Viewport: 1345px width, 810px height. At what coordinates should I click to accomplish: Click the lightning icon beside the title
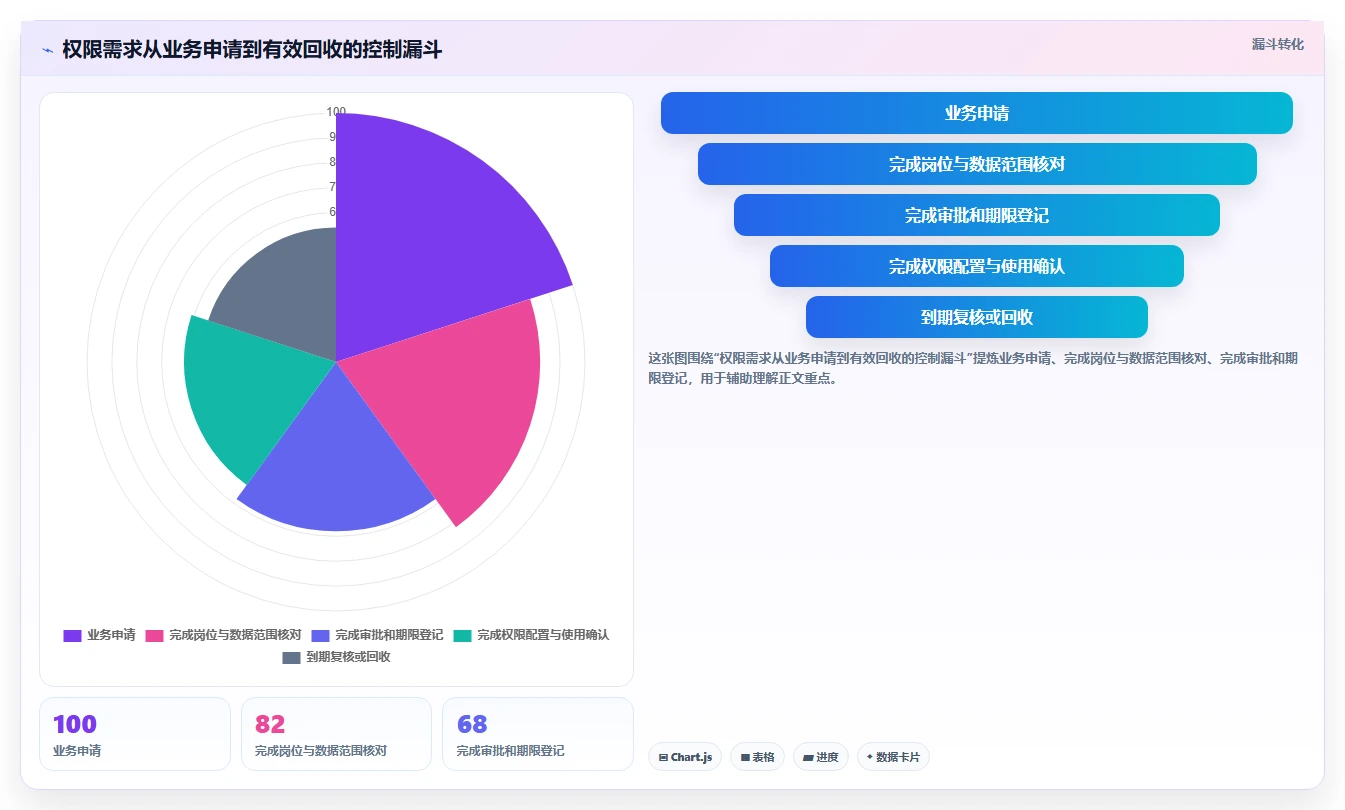[x=47, y=50]
